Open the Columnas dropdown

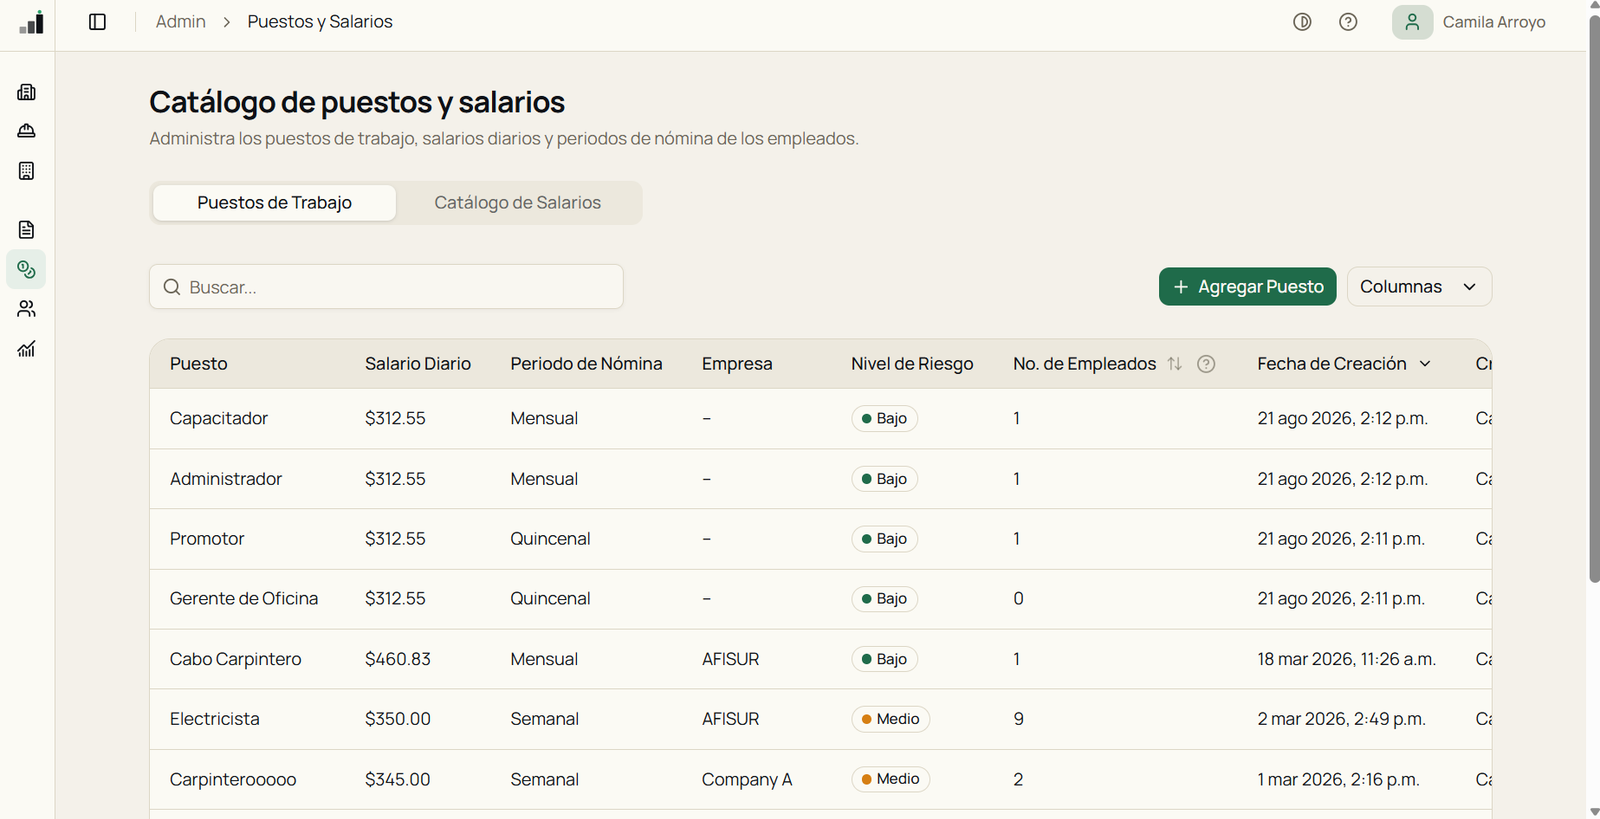coord(1419,287)
